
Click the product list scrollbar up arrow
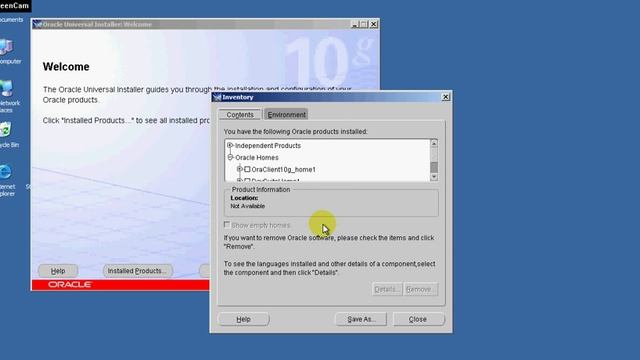coord(434,143)
